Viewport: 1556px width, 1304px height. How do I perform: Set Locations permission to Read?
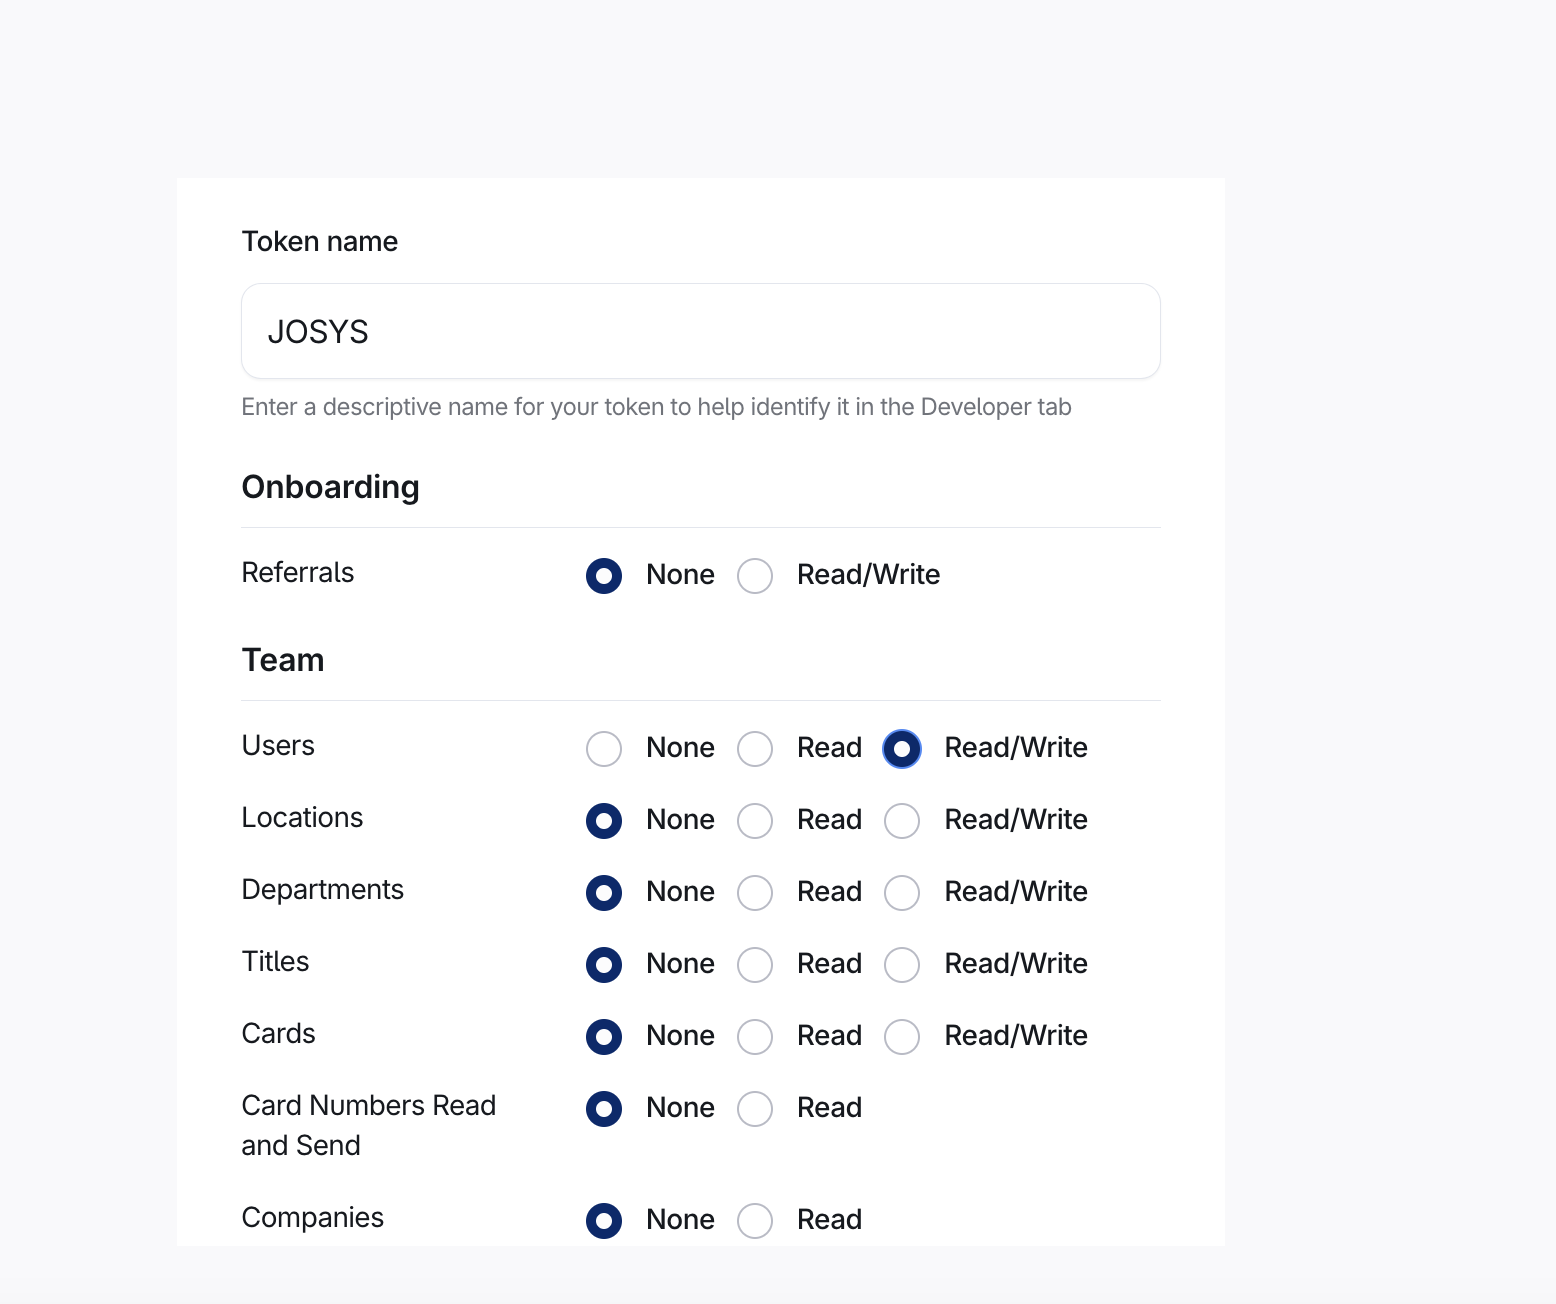click(755, 821)
